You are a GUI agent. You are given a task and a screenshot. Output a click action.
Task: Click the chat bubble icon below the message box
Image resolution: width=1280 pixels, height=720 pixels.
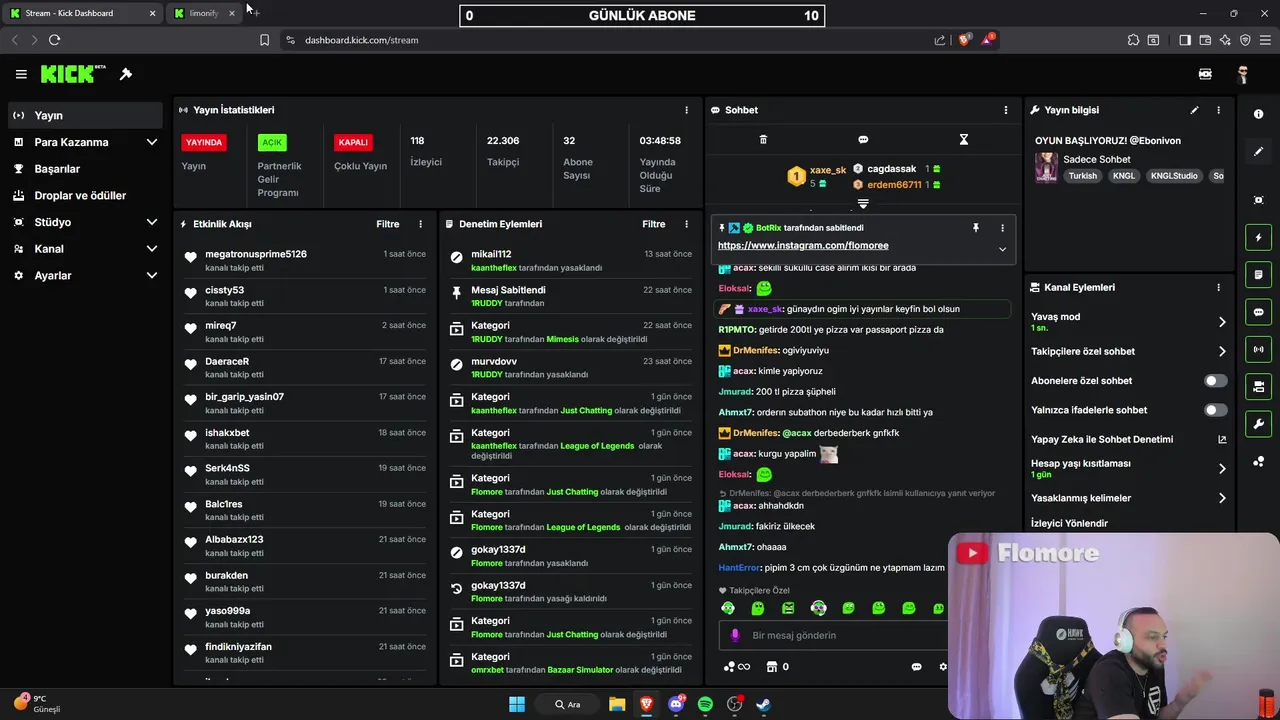tap(916, 667)
